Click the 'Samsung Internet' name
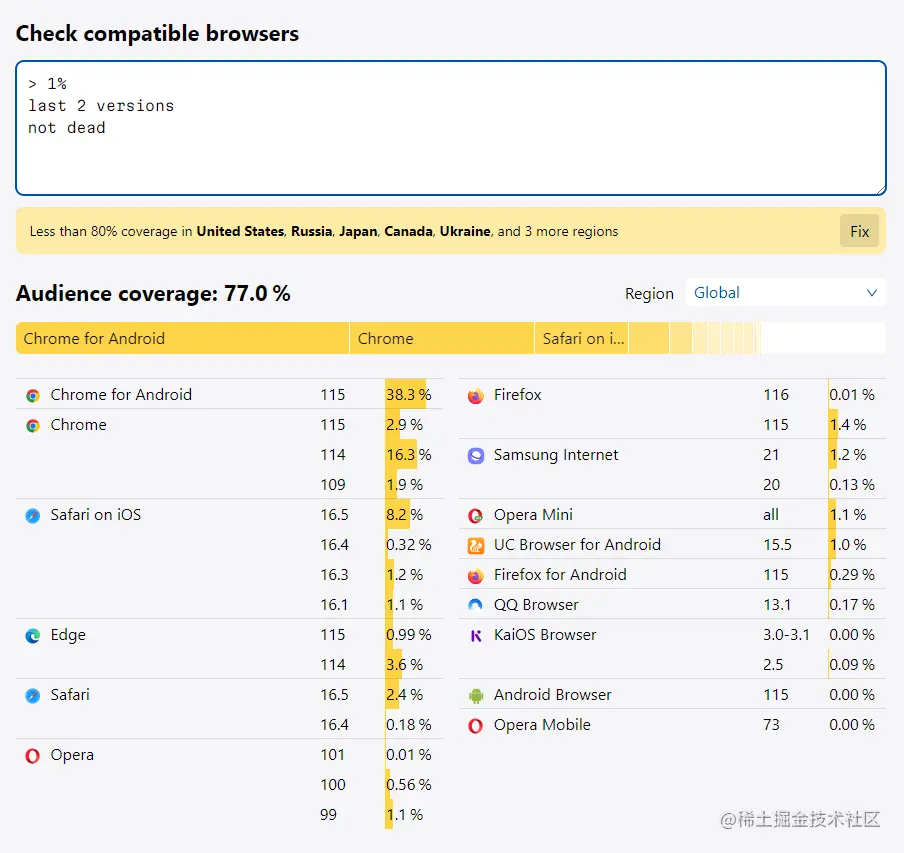The height and width of the screenshot is (853, 904). [556, 455]
